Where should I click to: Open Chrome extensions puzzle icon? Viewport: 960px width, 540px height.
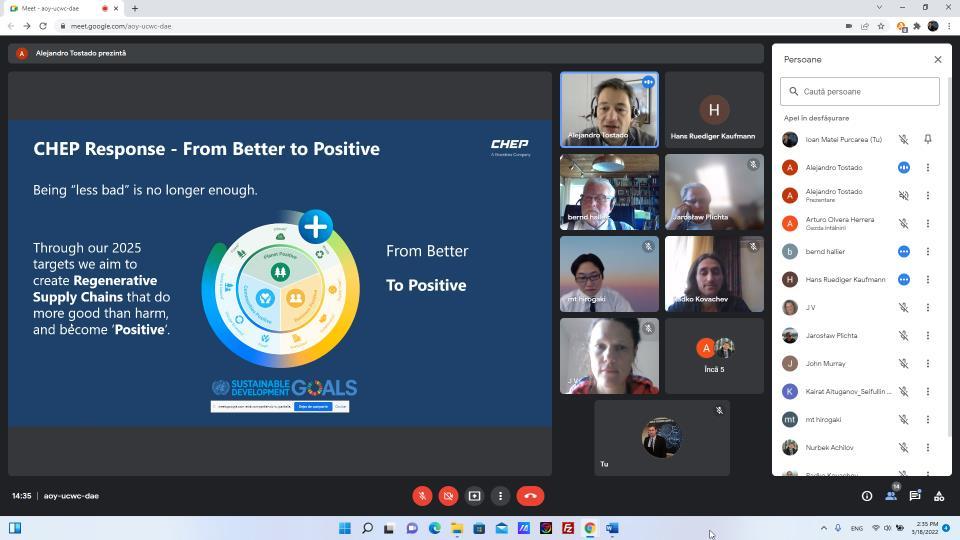(917, 26)
